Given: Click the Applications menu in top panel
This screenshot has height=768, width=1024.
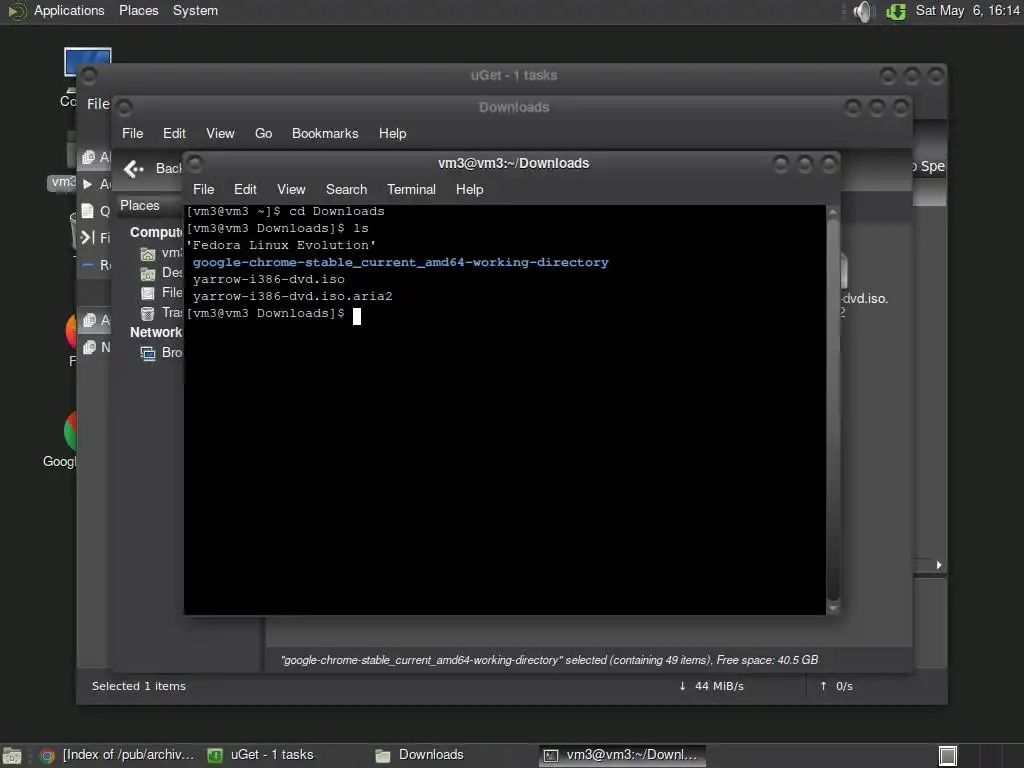Looking at the screenshot, I should pos(69,10).
